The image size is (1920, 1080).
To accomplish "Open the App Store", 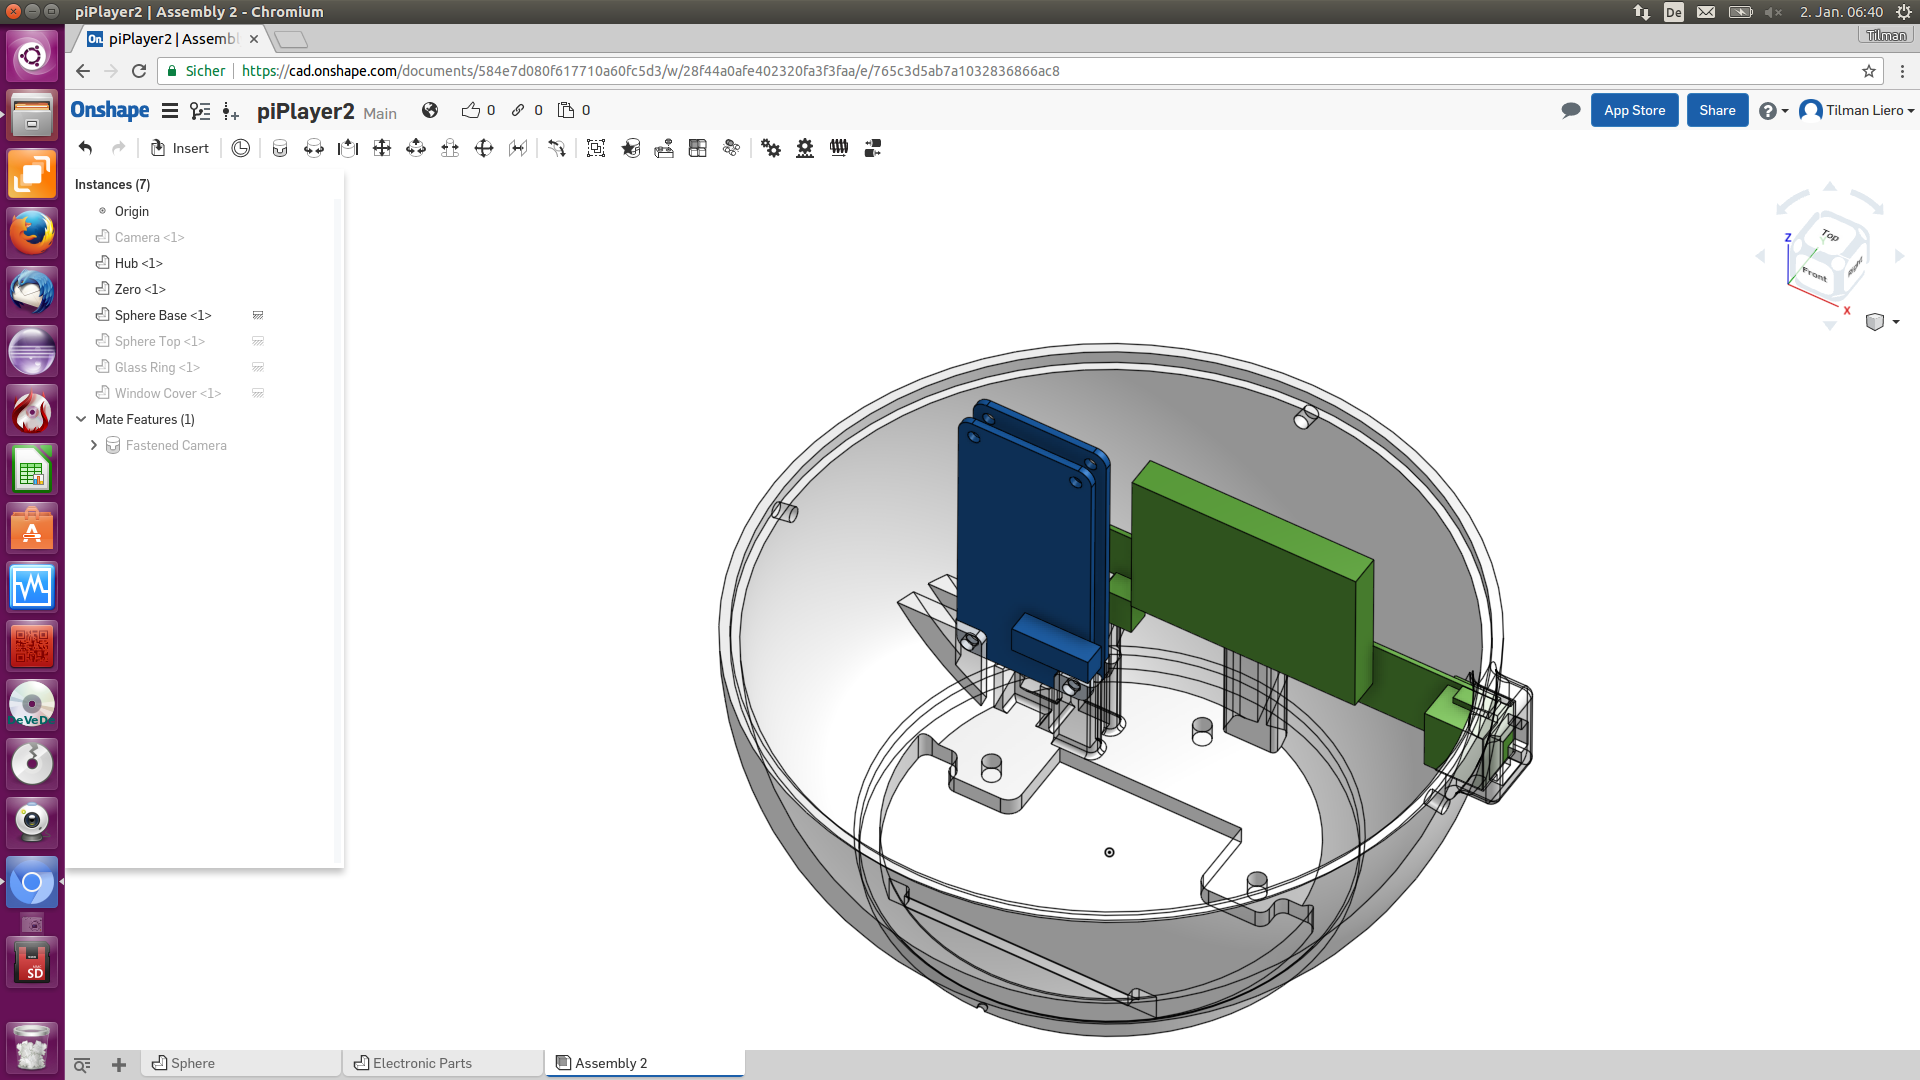I will tap(1635, 111).
